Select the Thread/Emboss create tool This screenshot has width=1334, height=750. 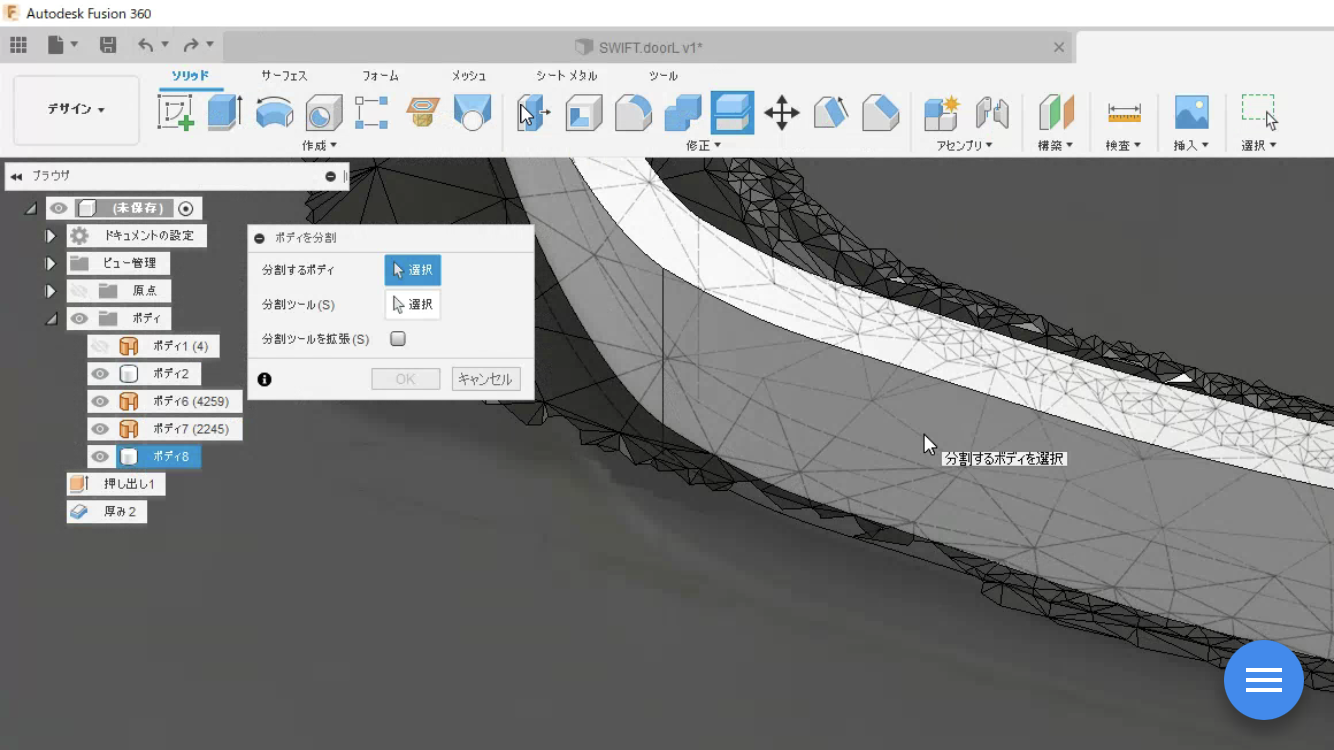tap(423, 112)
